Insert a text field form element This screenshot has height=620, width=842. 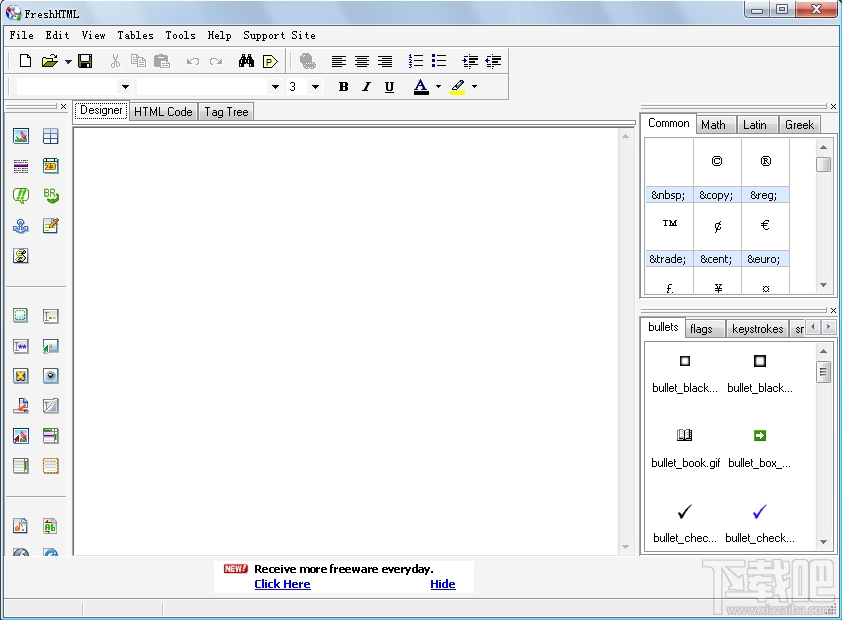coord(50,316)
